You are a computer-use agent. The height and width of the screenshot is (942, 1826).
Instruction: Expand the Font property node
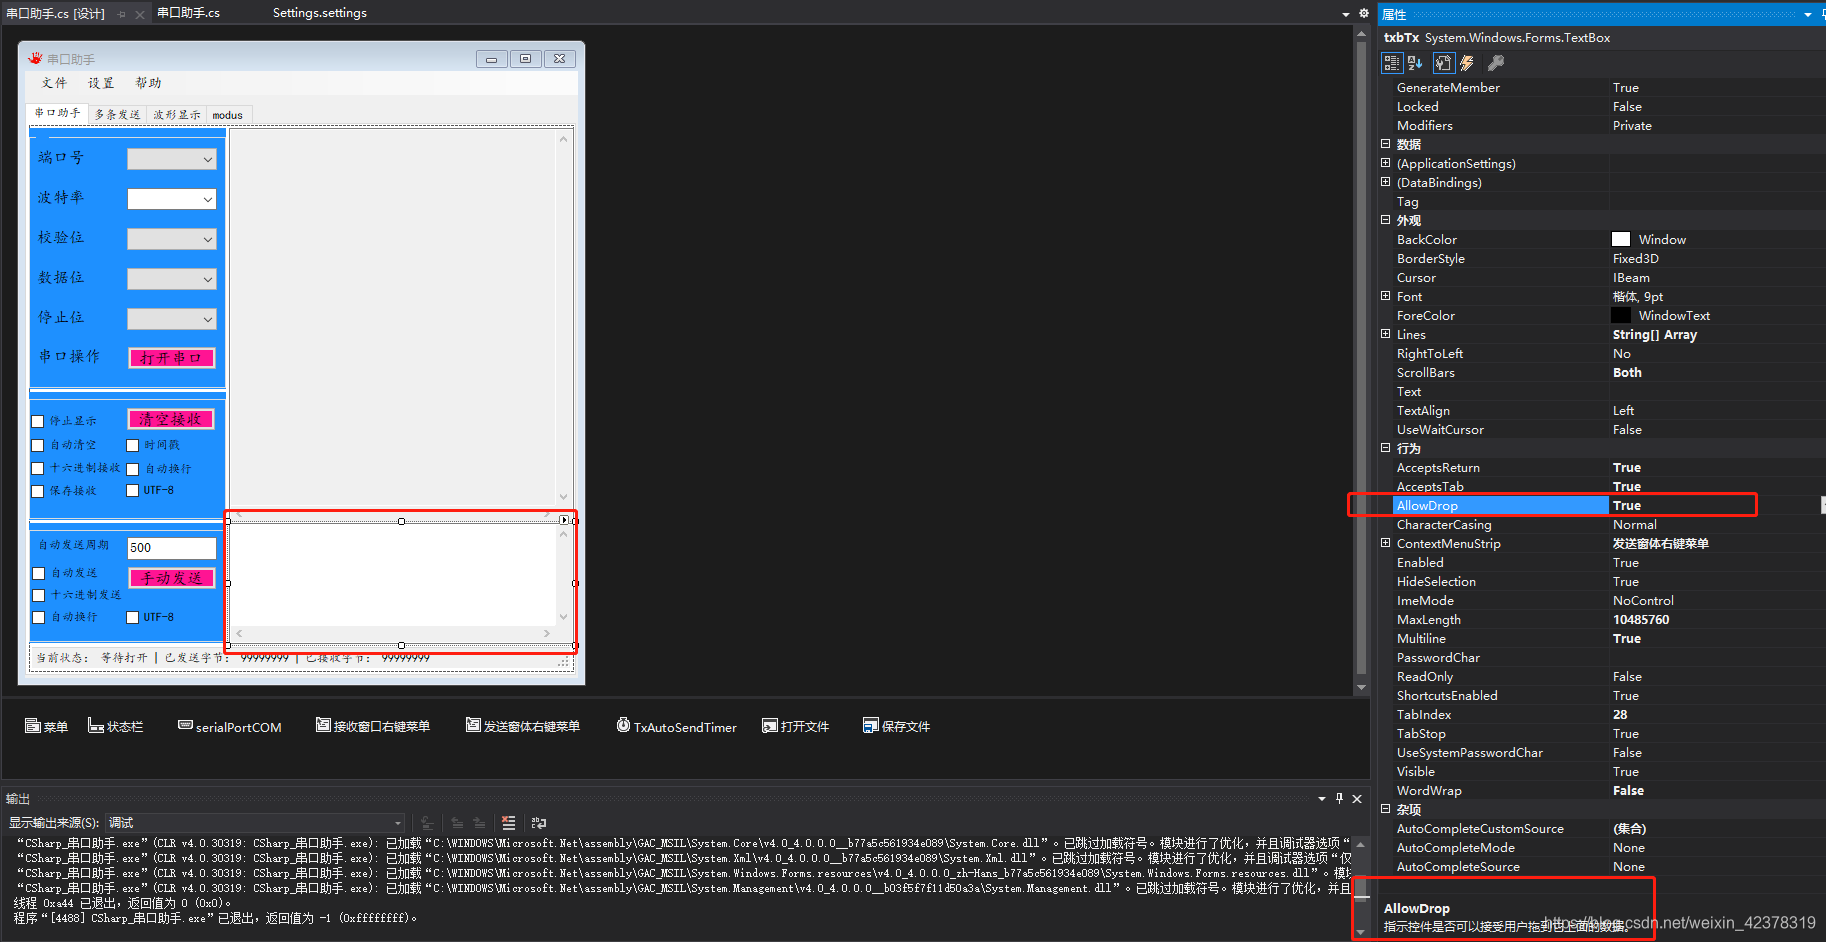click(1385, 296)
